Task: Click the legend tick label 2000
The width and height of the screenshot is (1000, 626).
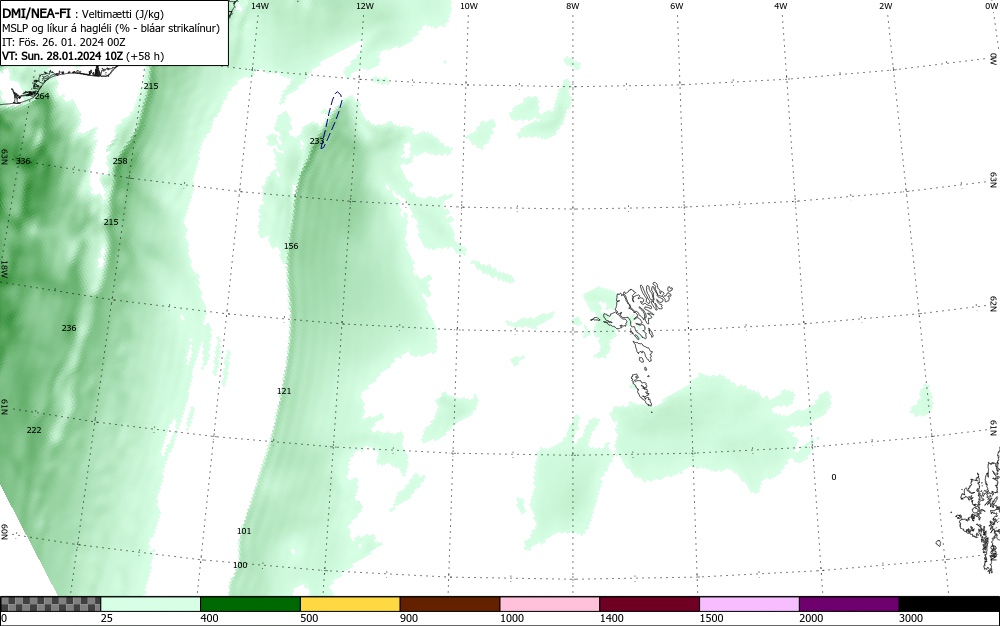Action: tap(811, 618)
